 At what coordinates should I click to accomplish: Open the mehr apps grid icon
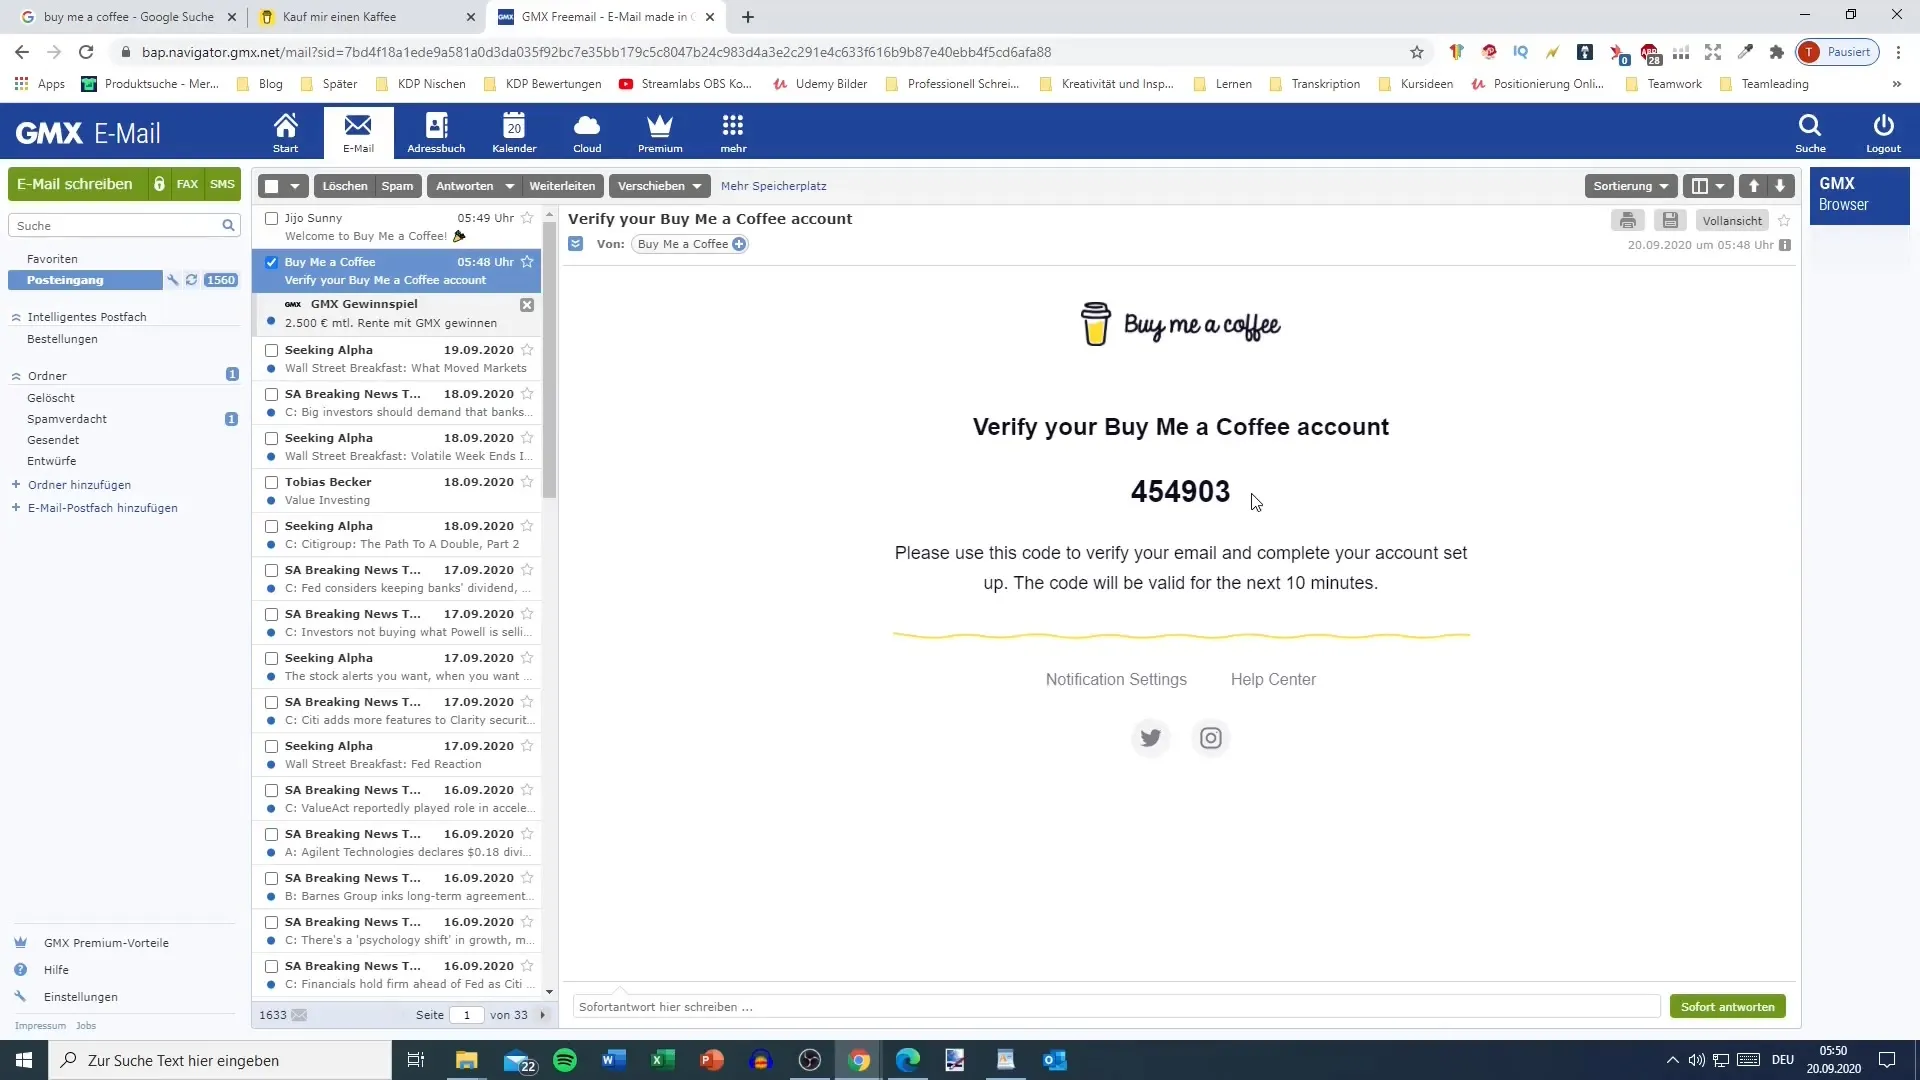pyautogui.click(x=733, y=132)
